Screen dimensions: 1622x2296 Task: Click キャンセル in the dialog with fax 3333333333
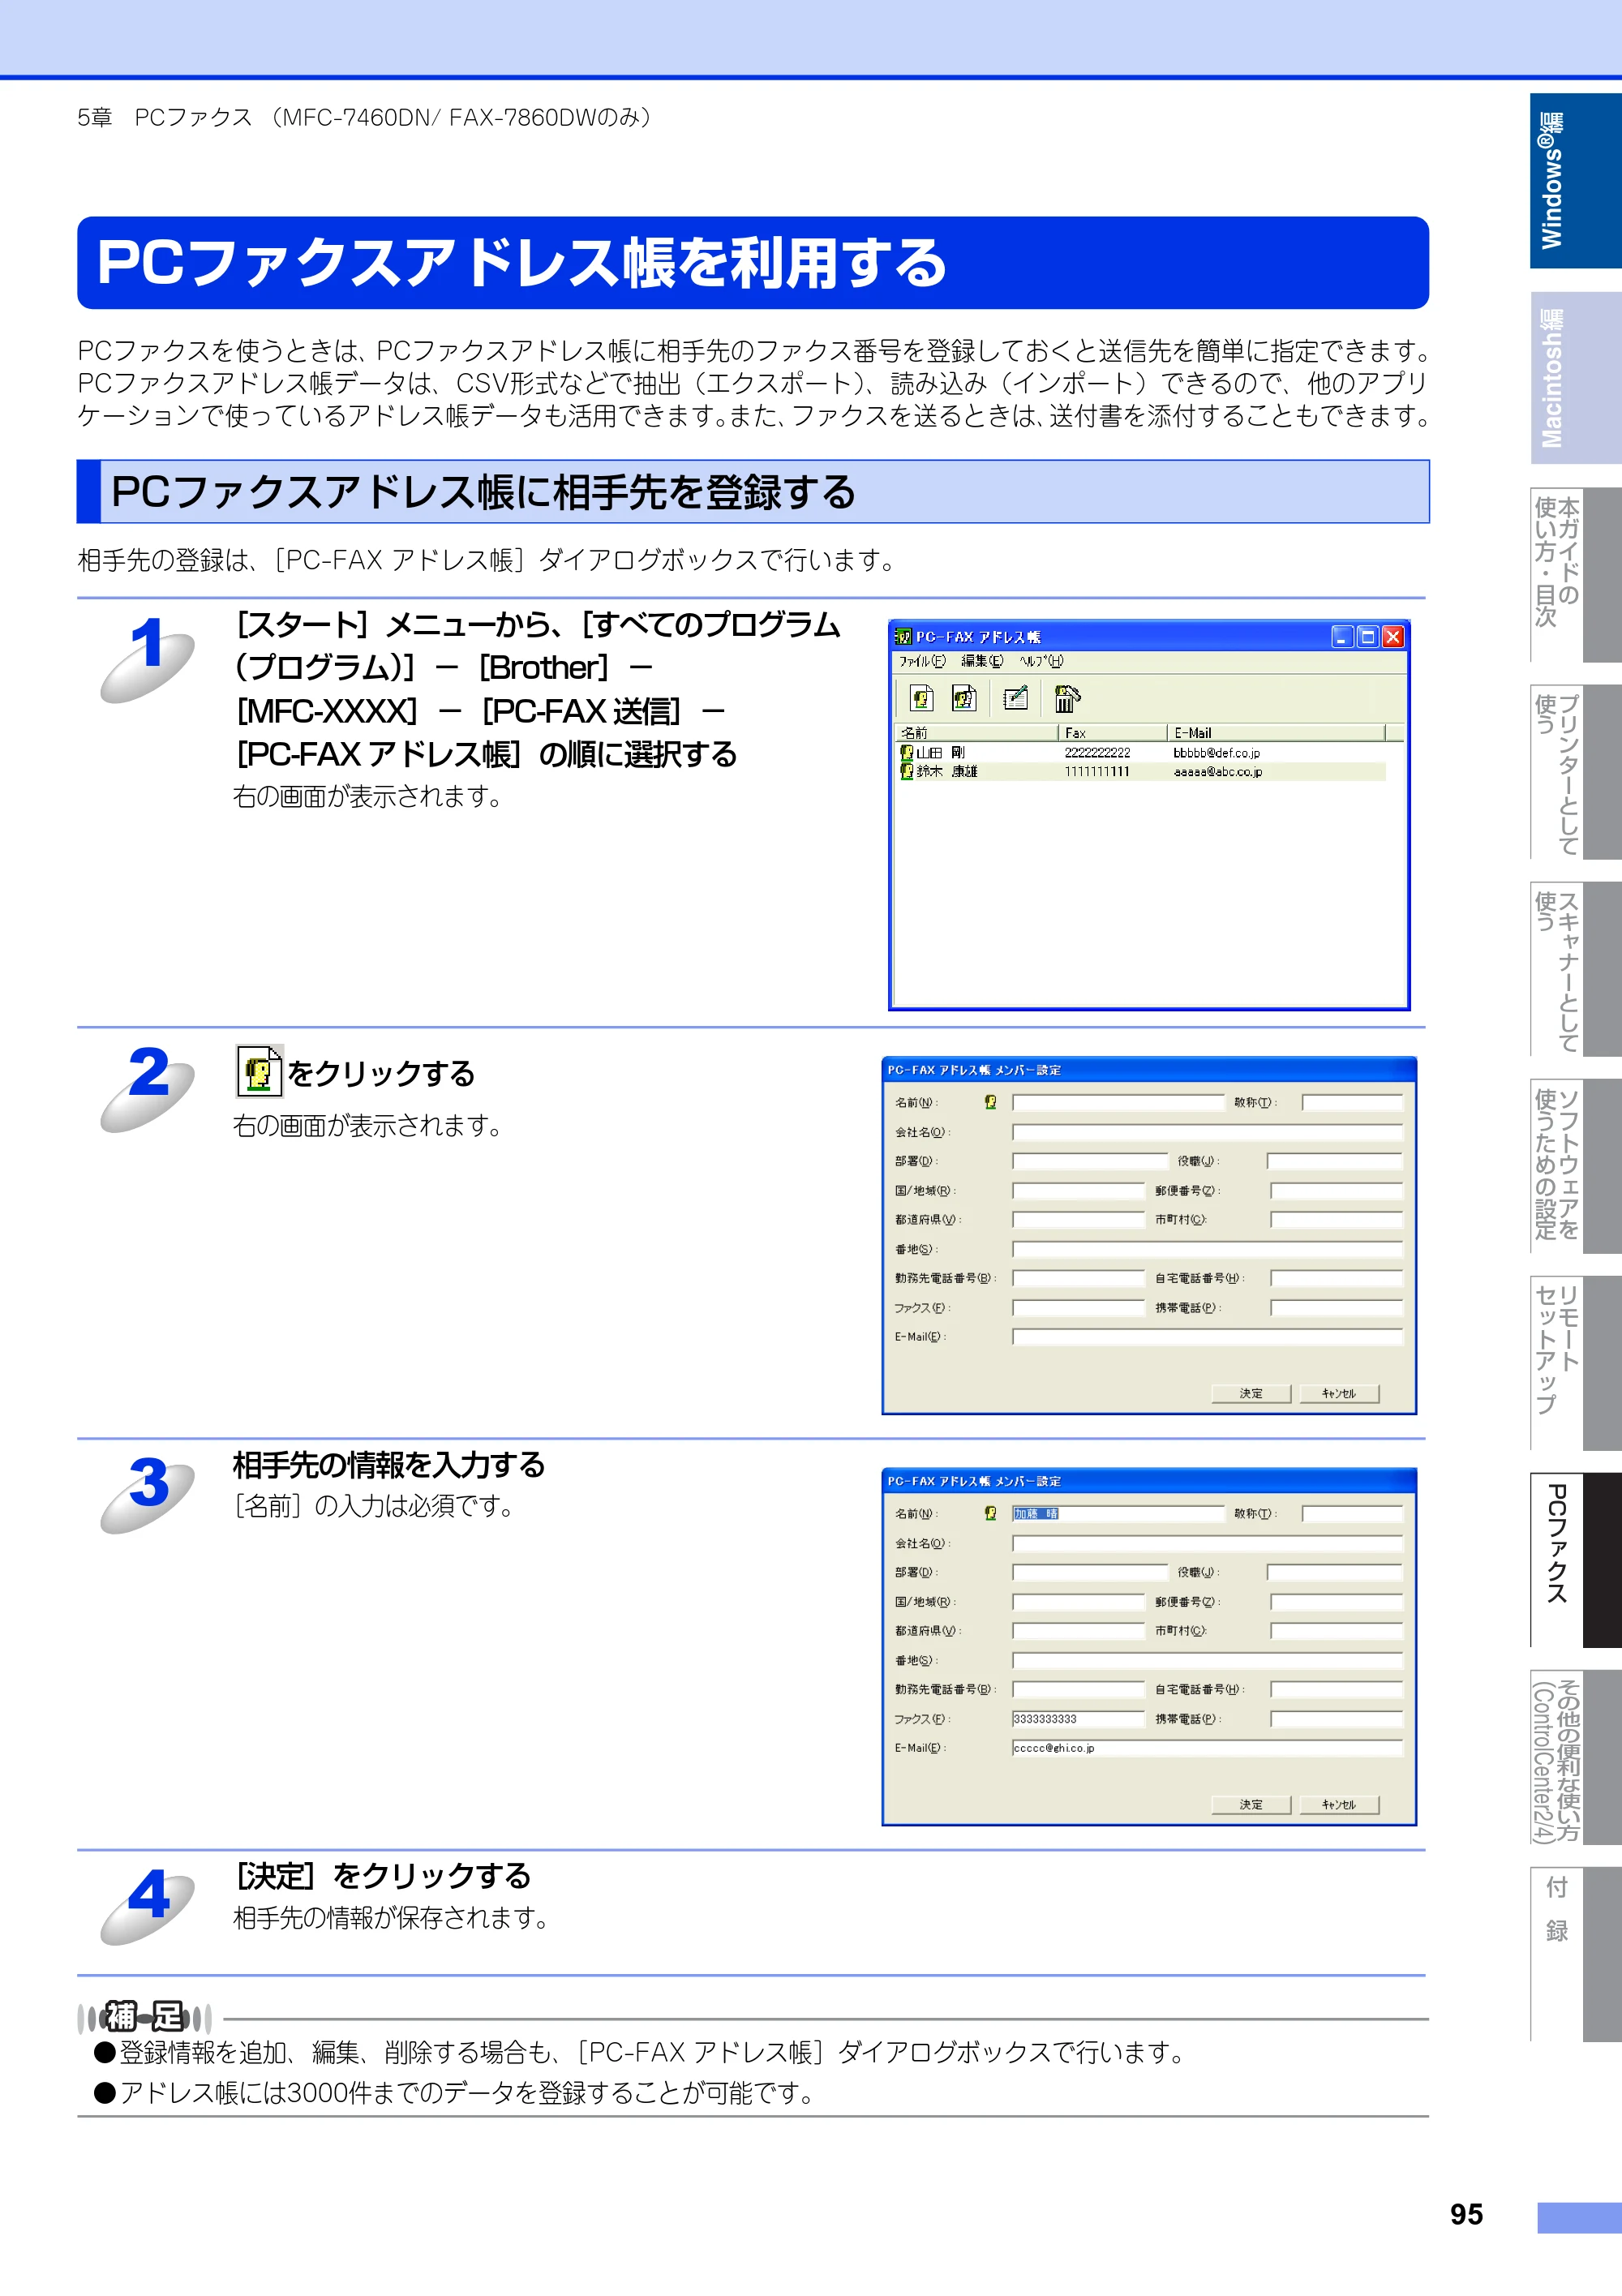tap(1339, 1804)
